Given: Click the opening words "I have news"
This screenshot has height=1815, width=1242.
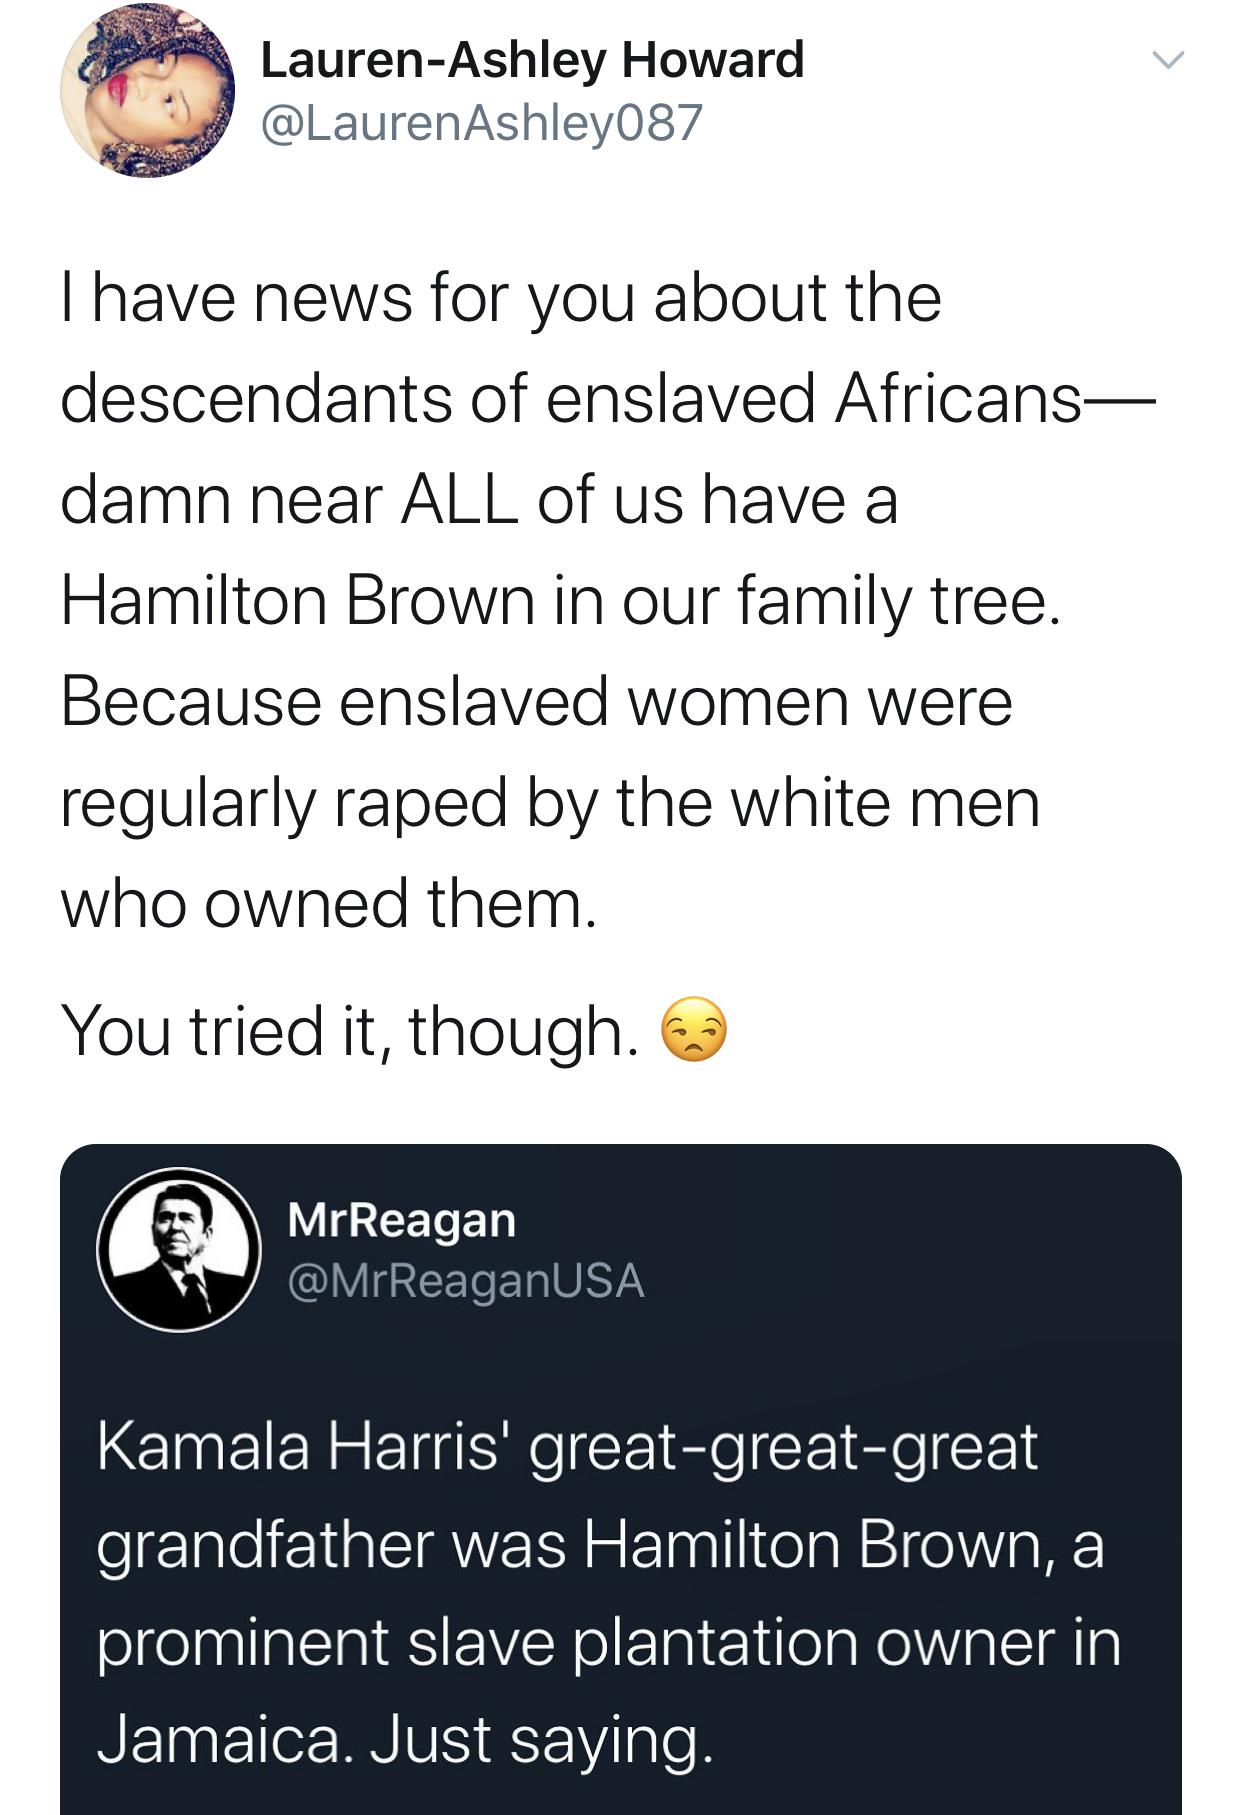Looking at the screenshot, I should [236, 298].
